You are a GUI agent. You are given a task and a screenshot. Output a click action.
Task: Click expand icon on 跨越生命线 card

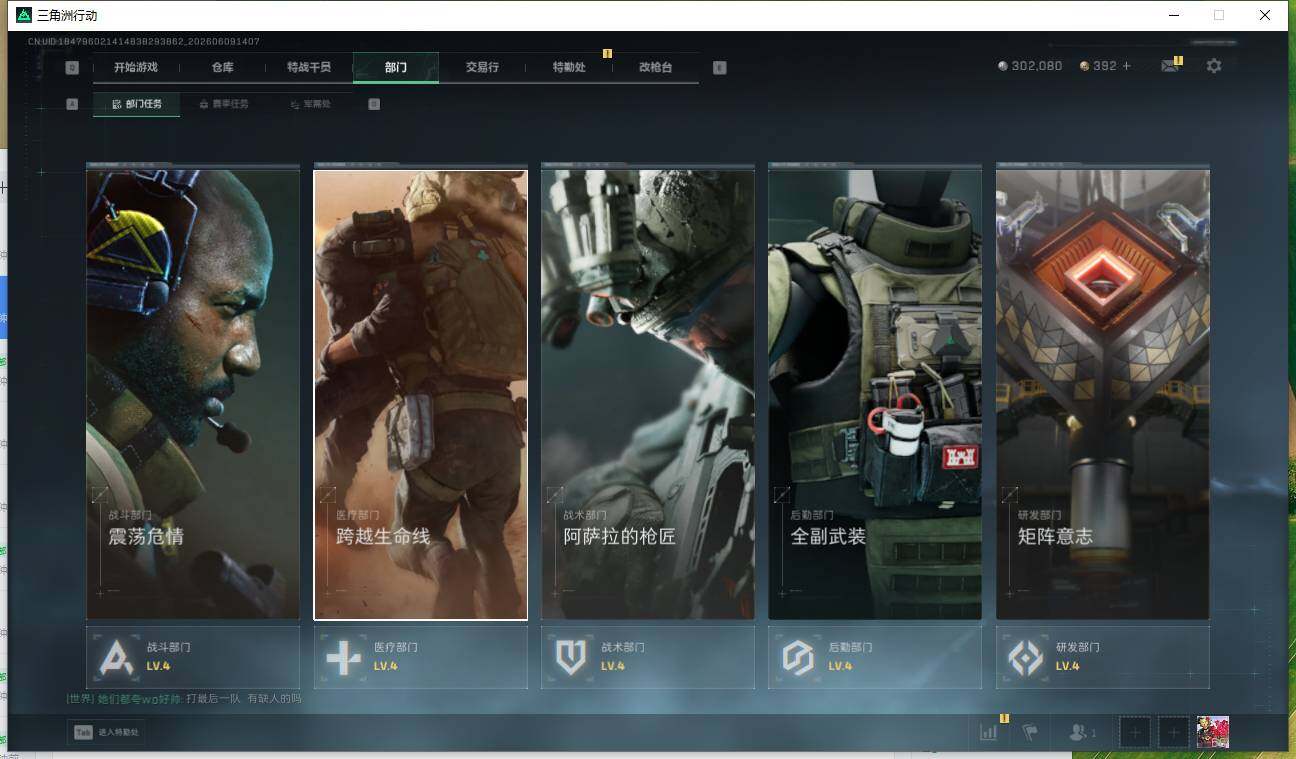coord(327,494)
